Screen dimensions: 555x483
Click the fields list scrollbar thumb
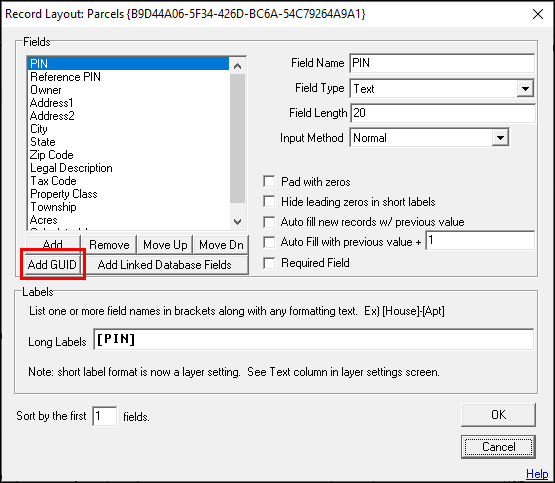(238, 138)
